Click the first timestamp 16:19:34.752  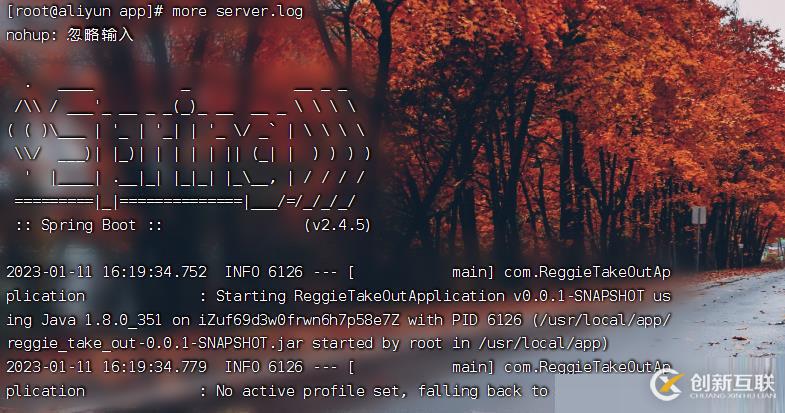pos(154,272)
